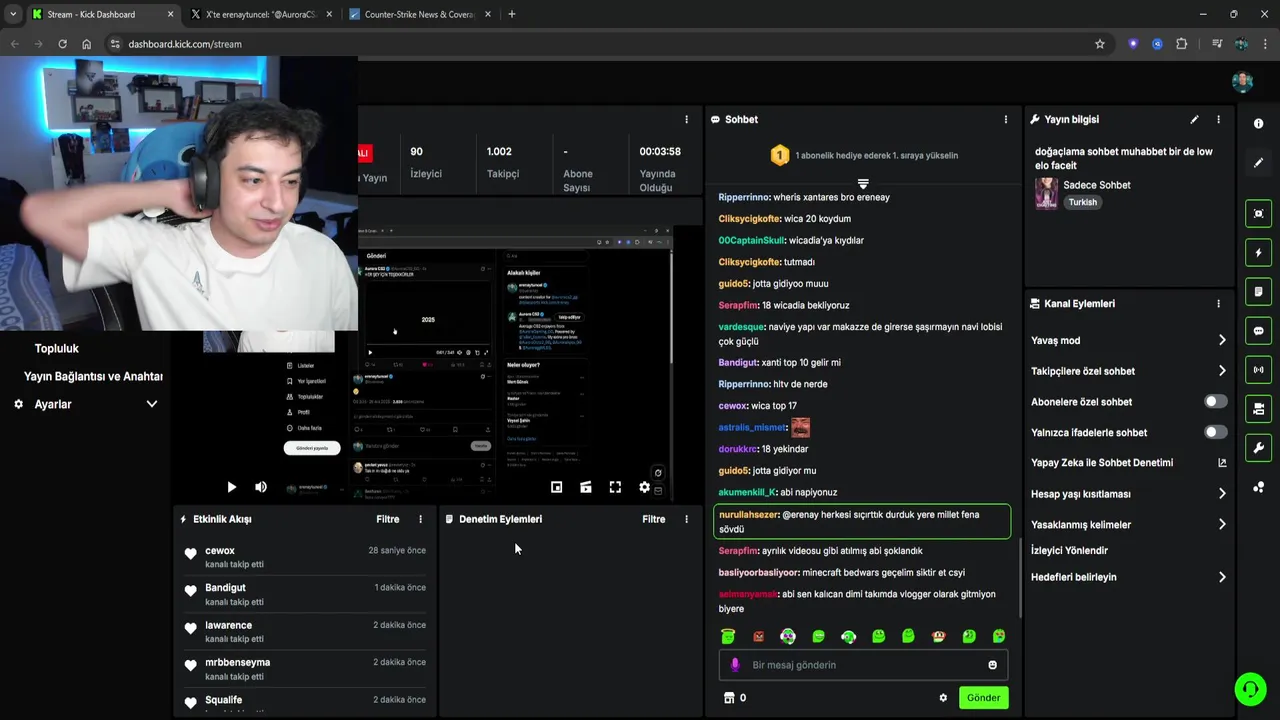Viewport: 1280px width, 720px height.
Task: Open Yayın bilgisi panel three-dot menu
Action: point(1218,119)
